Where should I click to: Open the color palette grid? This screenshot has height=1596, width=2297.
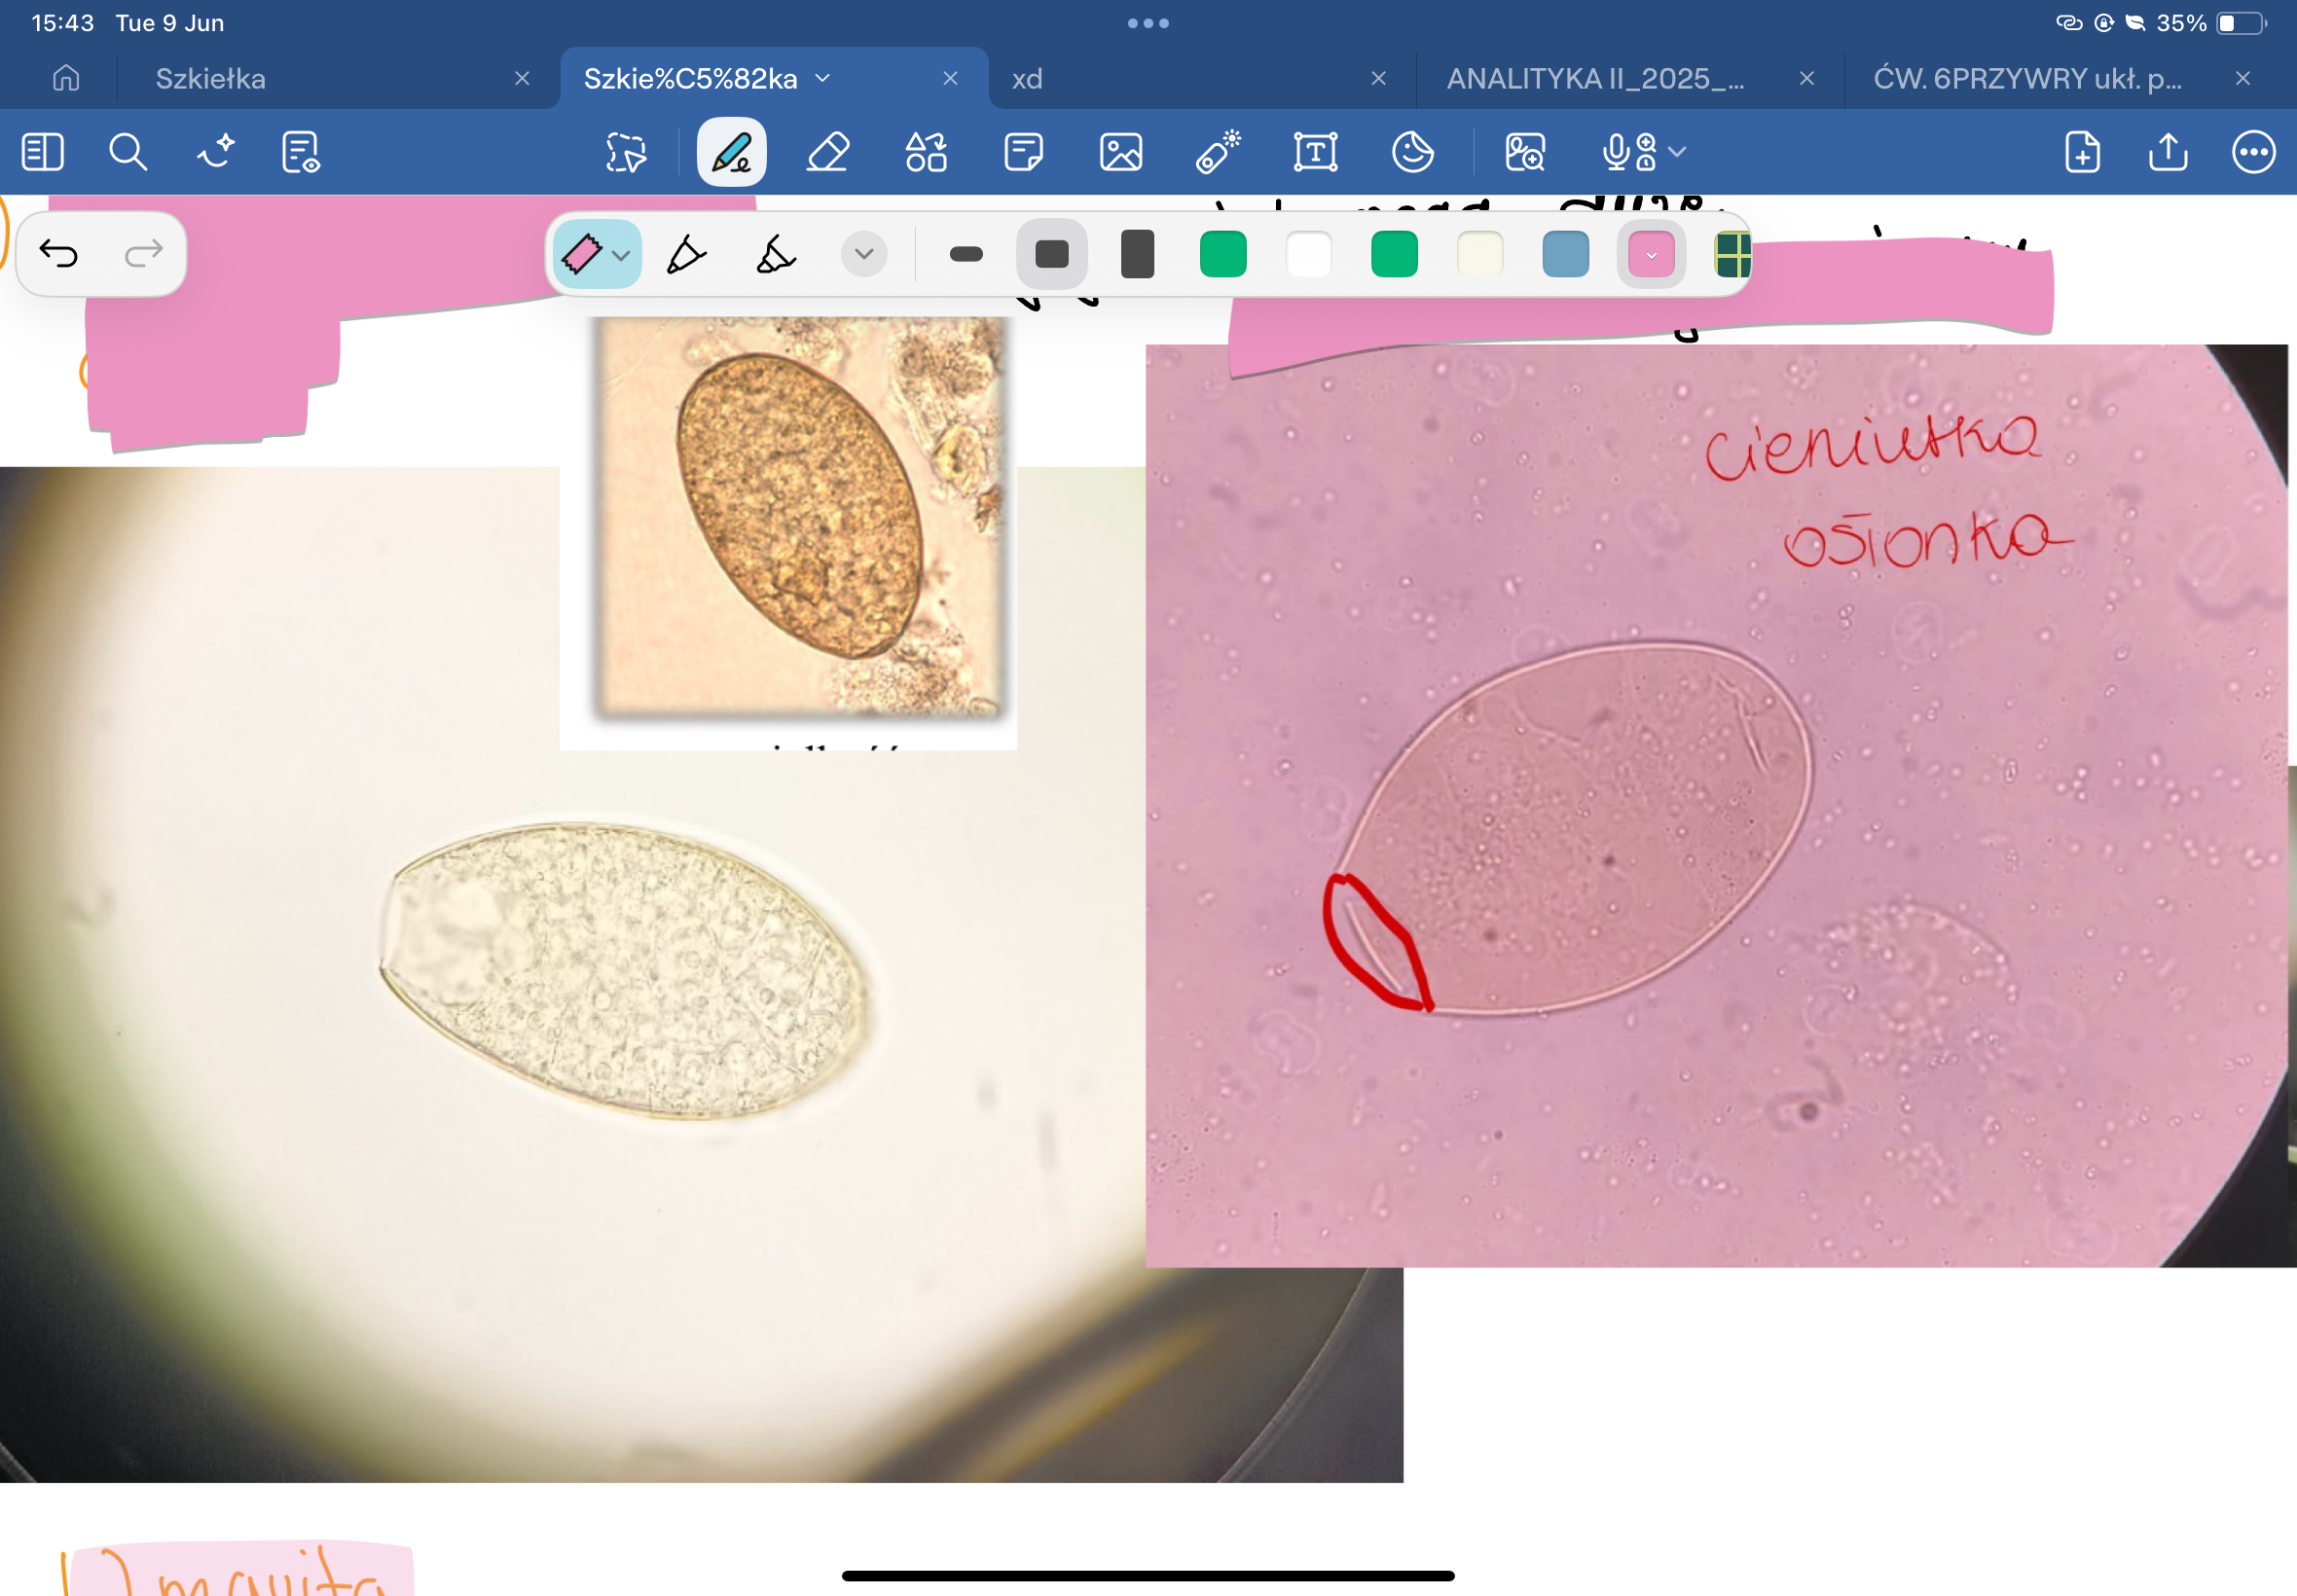(1733, 254)
